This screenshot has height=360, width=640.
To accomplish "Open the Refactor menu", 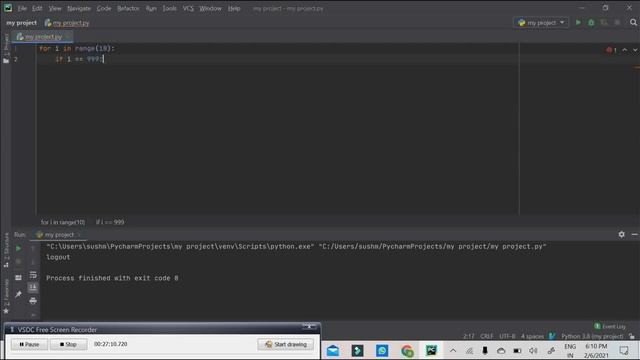I will (128, 8).
